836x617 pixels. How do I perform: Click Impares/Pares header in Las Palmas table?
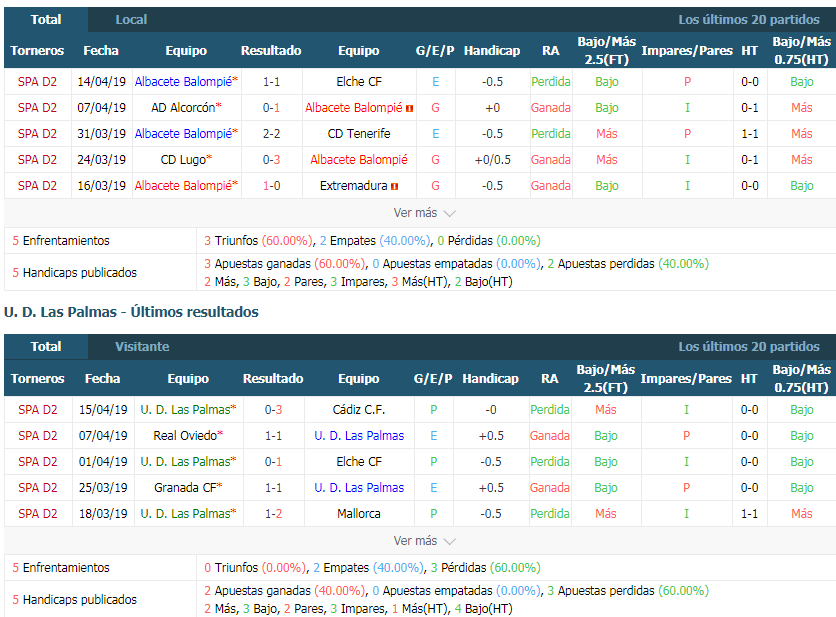686,379
